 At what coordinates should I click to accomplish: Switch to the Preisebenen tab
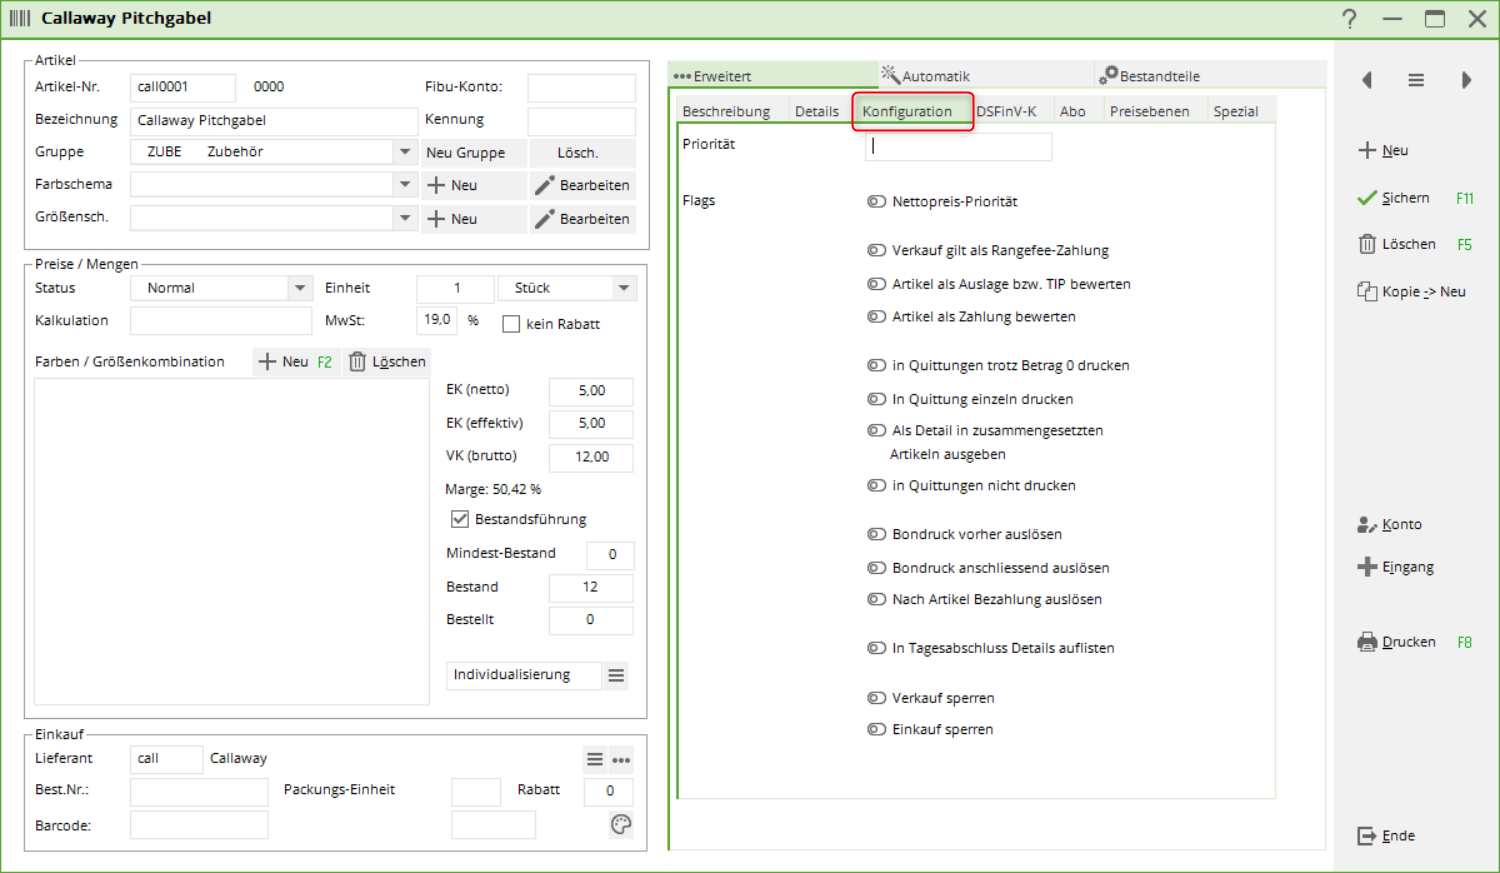pos(1149,111)
